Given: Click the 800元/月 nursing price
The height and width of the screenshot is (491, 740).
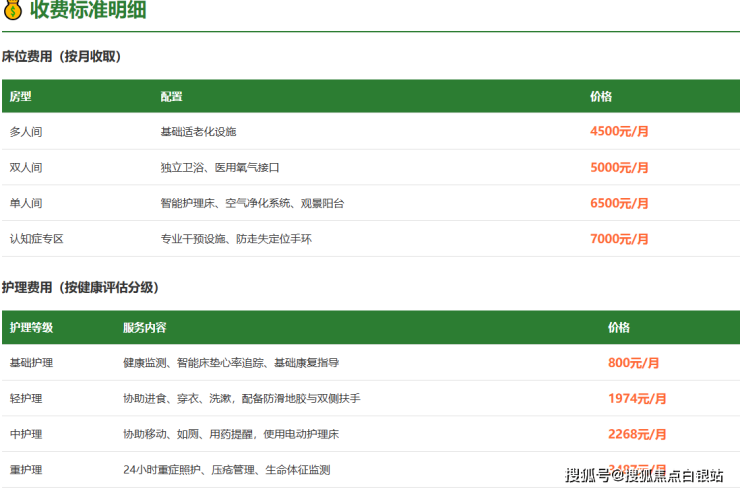Looking at the screenshot, I should (633, 363).
